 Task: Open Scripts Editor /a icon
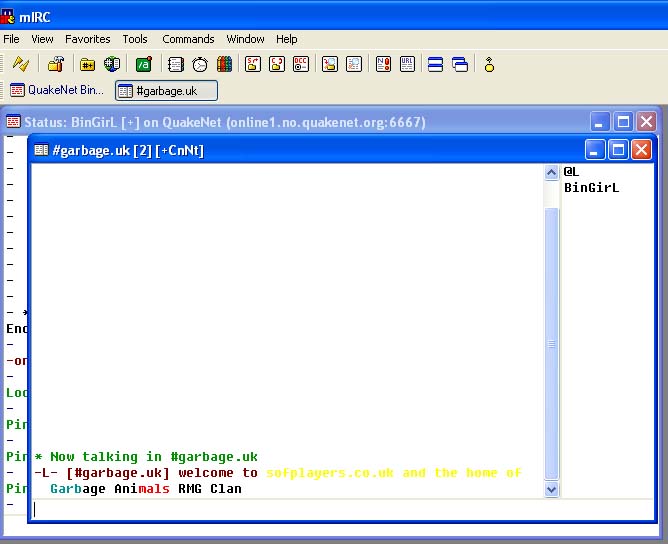144,64
